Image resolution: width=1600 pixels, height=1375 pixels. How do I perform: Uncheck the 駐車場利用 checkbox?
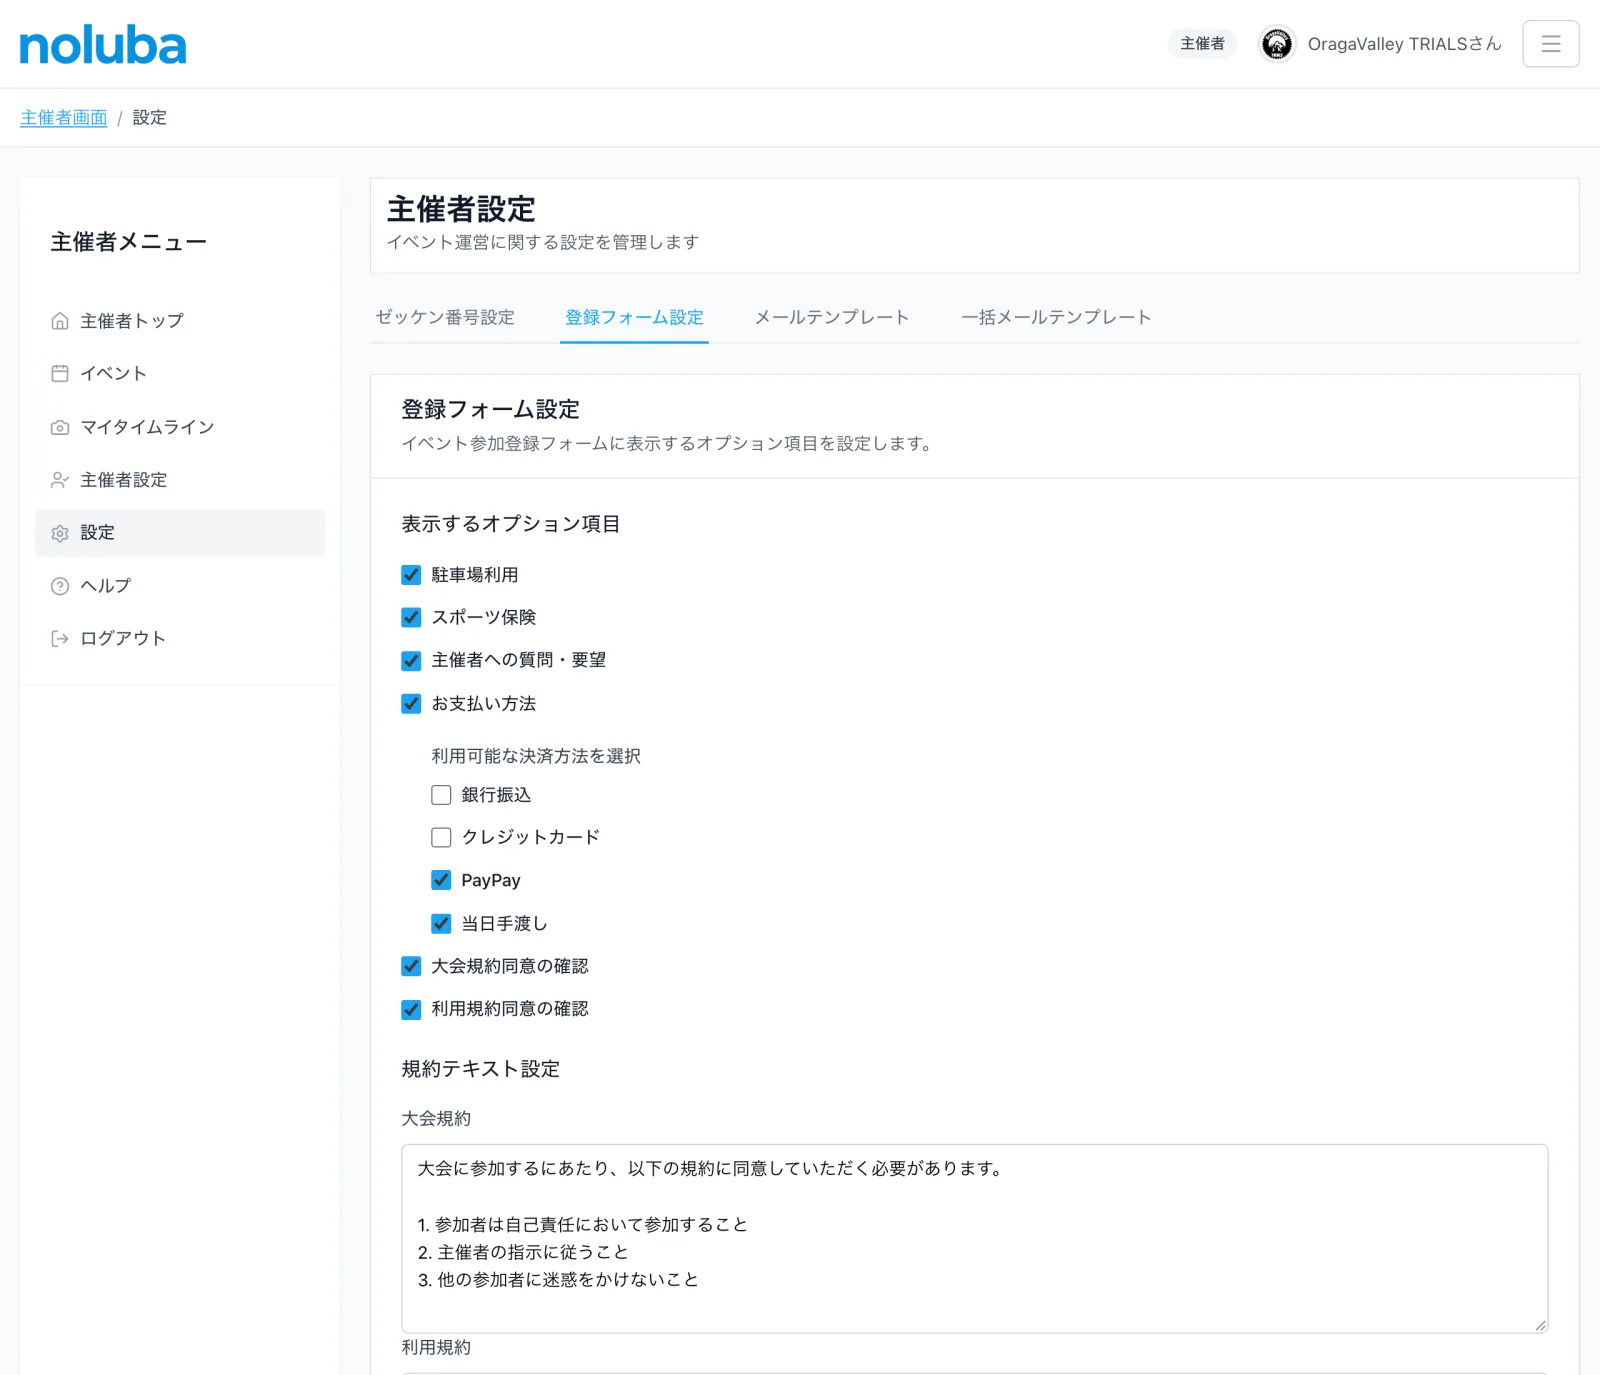pos(411,575)
